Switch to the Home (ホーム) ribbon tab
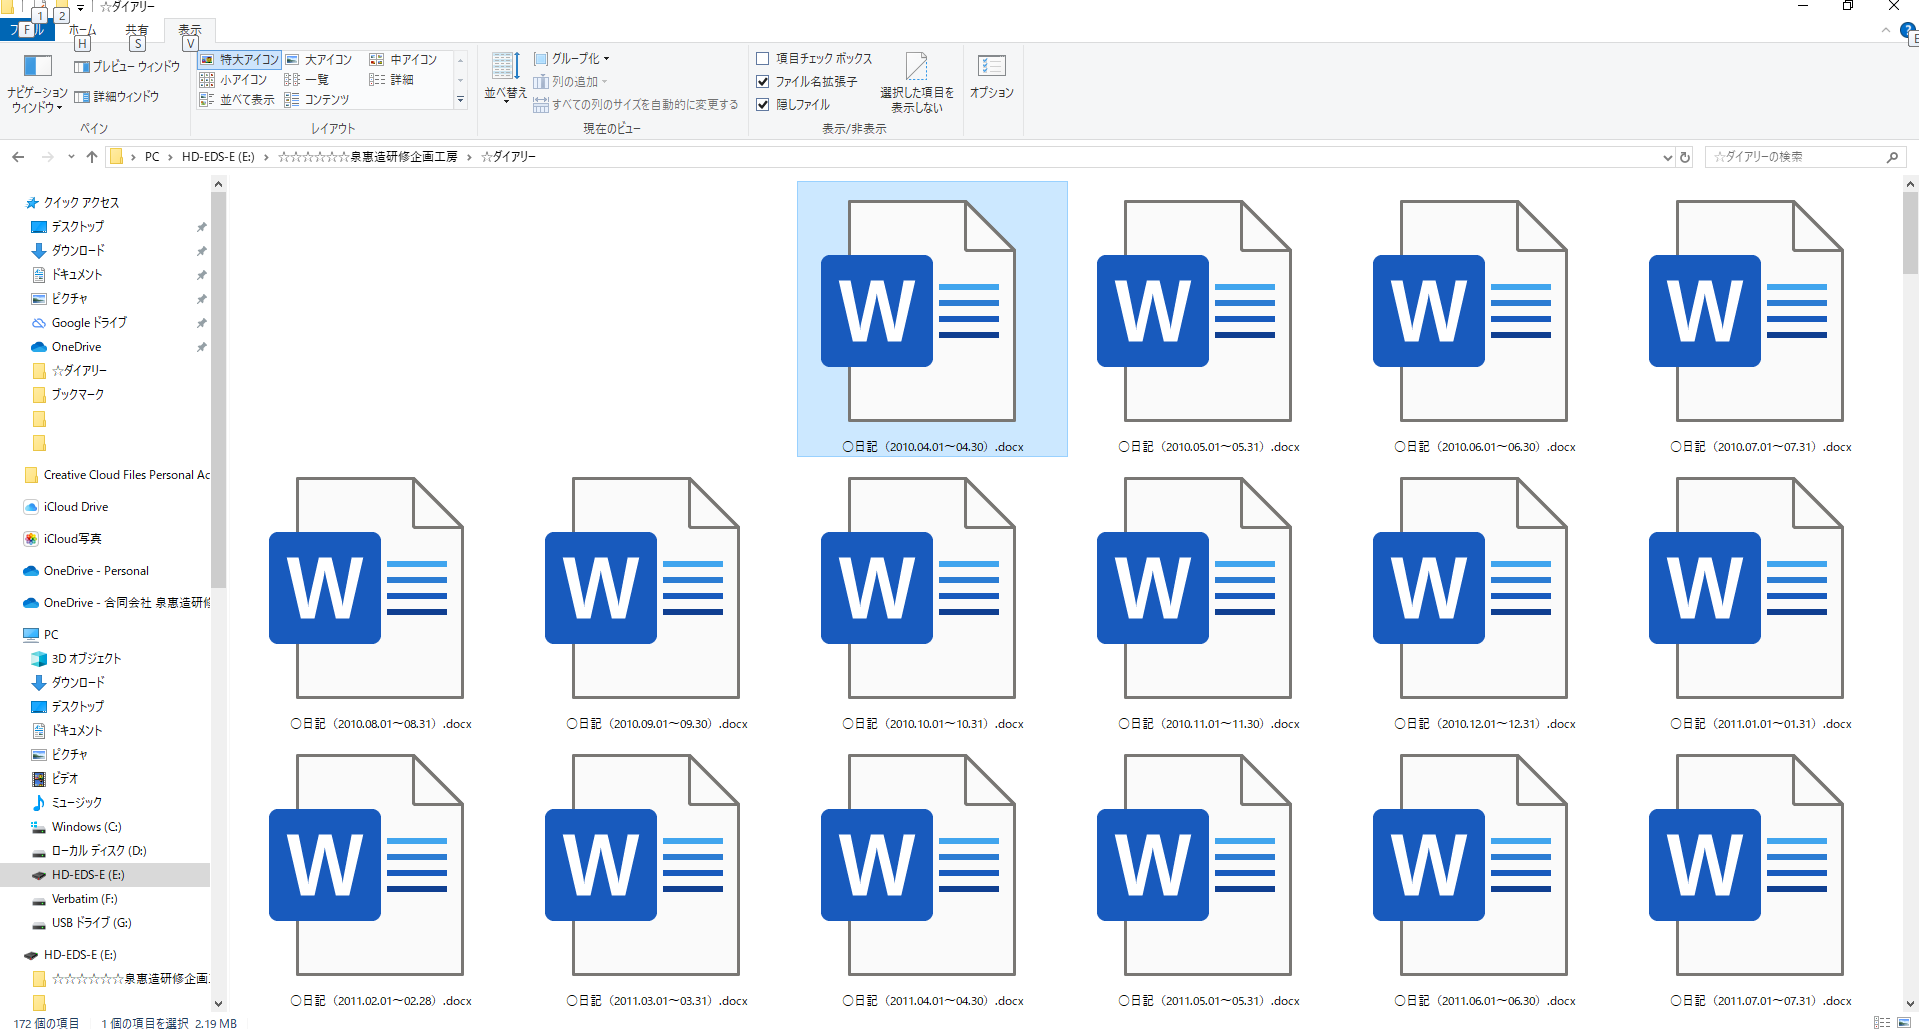The height and width of the screenshot is (1035, 1919). 83,31
